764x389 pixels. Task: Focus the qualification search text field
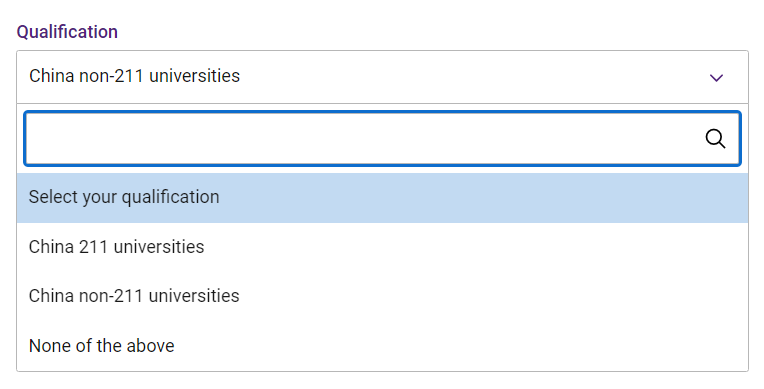[x=382, y=139]
